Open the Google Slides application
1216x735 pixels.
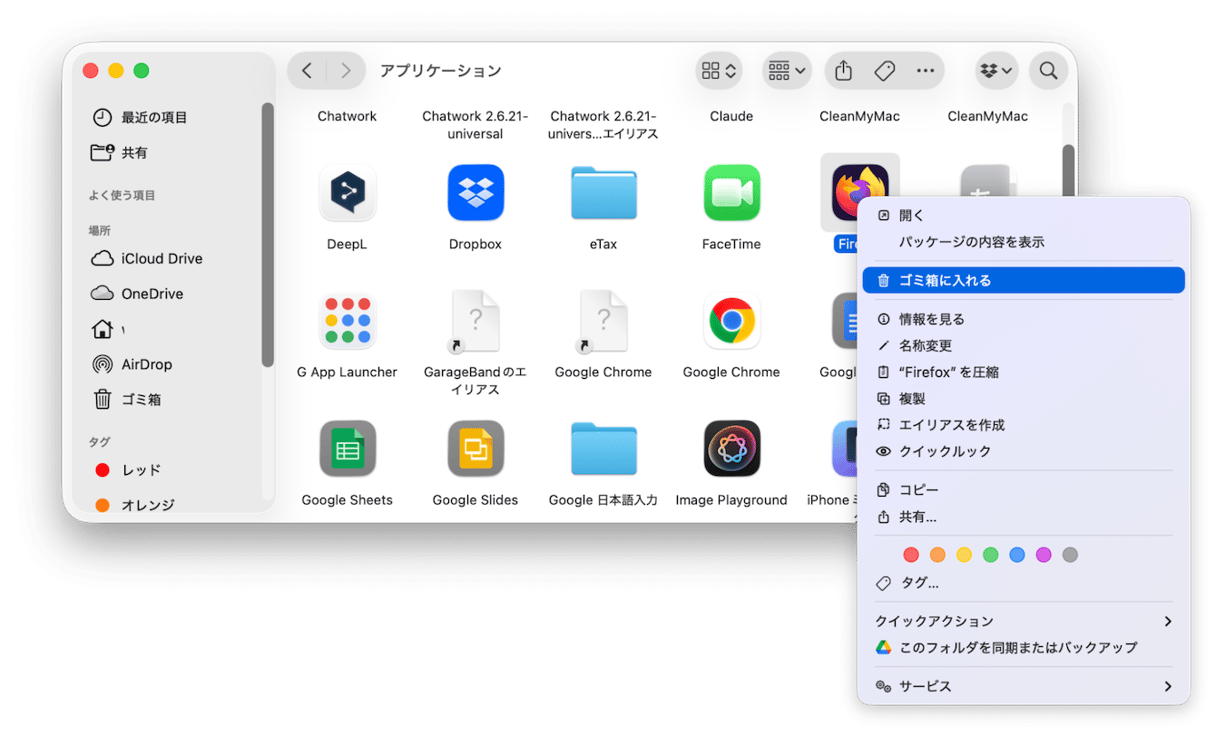pos(475,448)
